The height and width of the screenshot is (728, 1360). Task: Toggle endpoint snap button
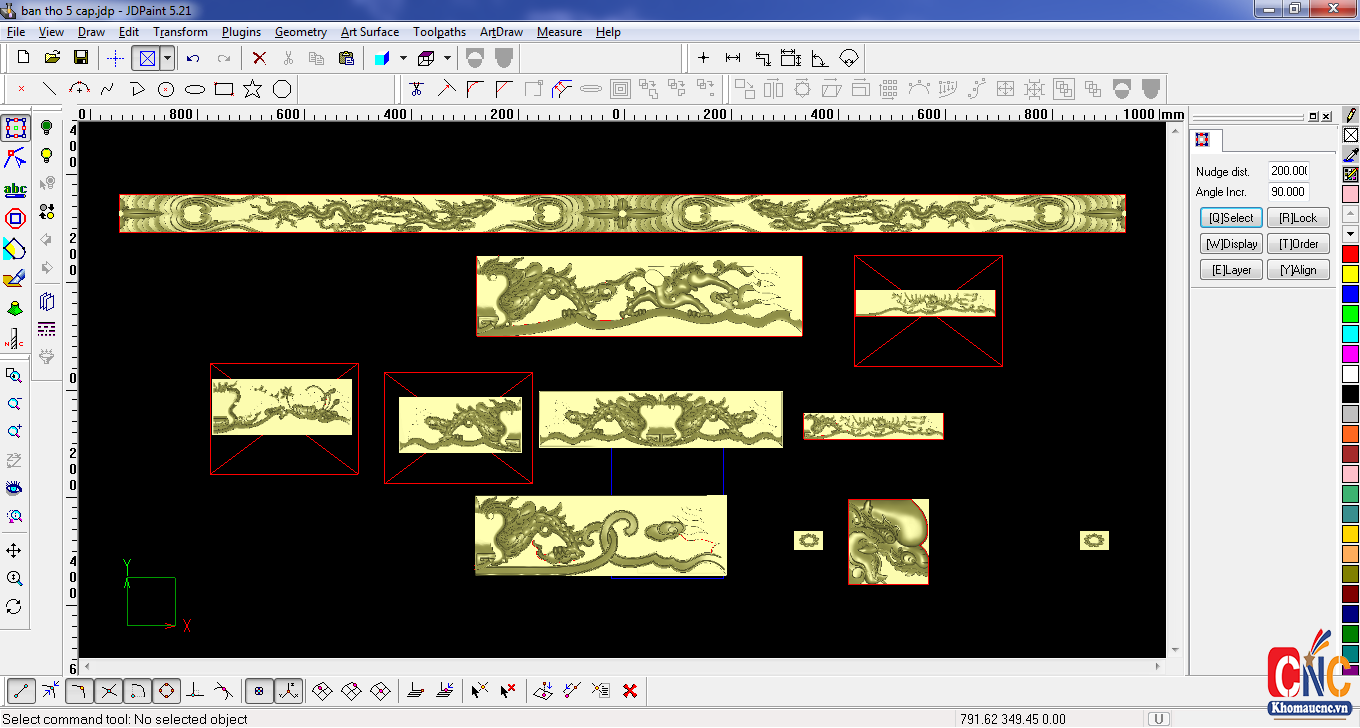tap(22, 690)
